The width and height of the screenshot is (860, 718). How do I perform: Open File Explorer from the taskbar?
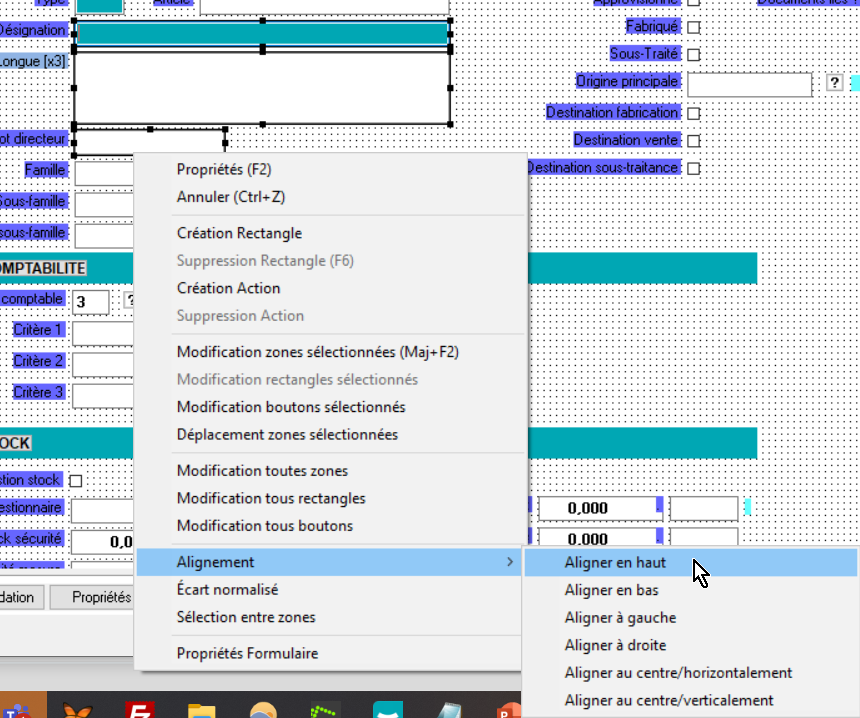click(202, 709)
